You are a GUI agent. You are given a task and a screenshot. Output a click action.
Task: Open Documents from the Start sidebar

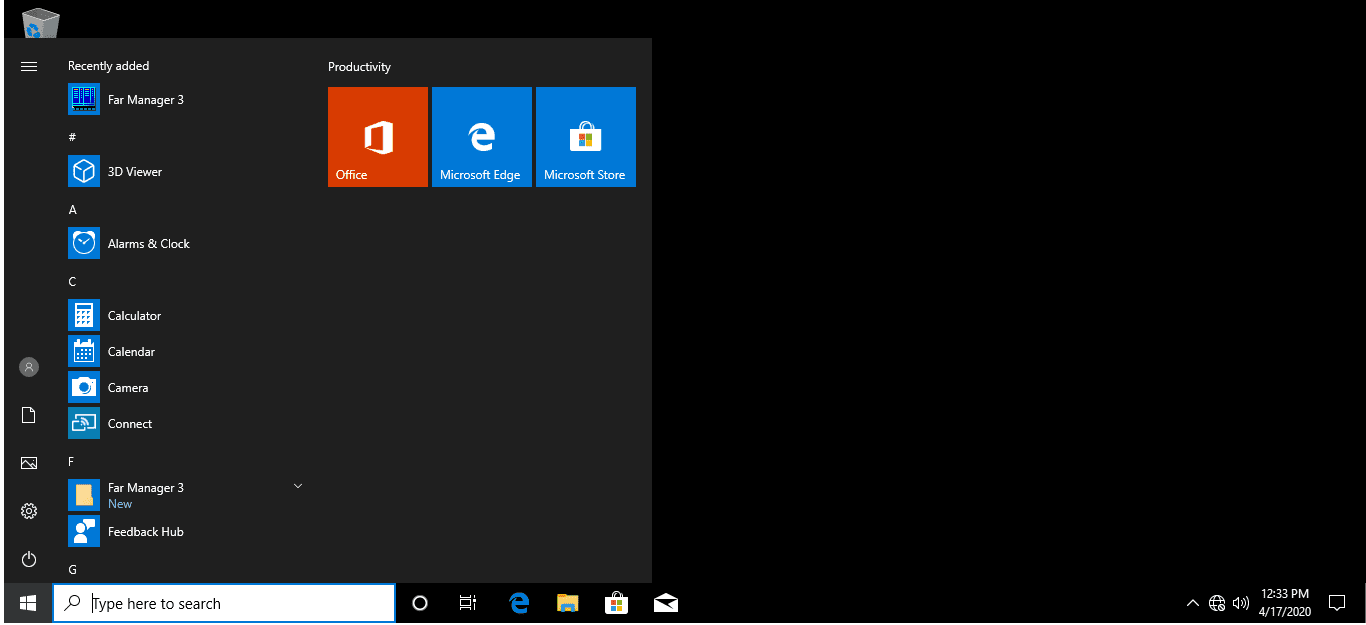[x=29, y=415]
